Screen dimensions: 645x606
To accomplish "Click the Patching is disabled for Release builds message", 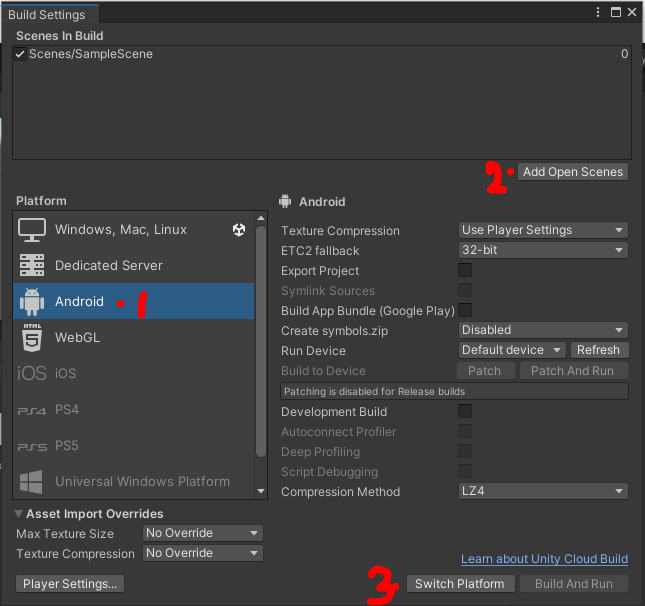I will click(455, 391).
